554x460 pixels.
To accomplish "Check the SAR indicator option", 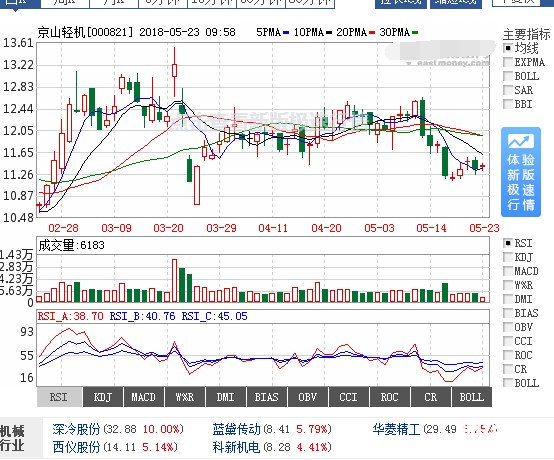I will click(508, 90).
